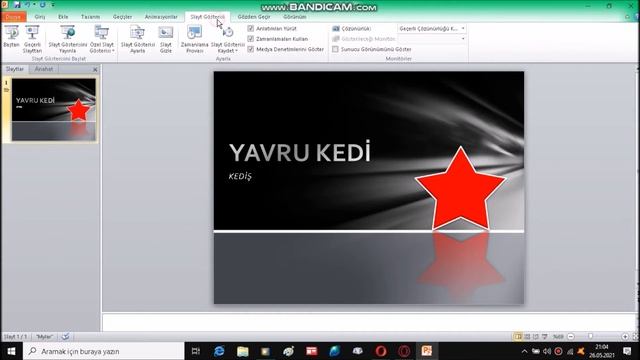Collapse the ribbon with the caret icon
Viewport: 640px width, 360px height.
tap(627, 17)
